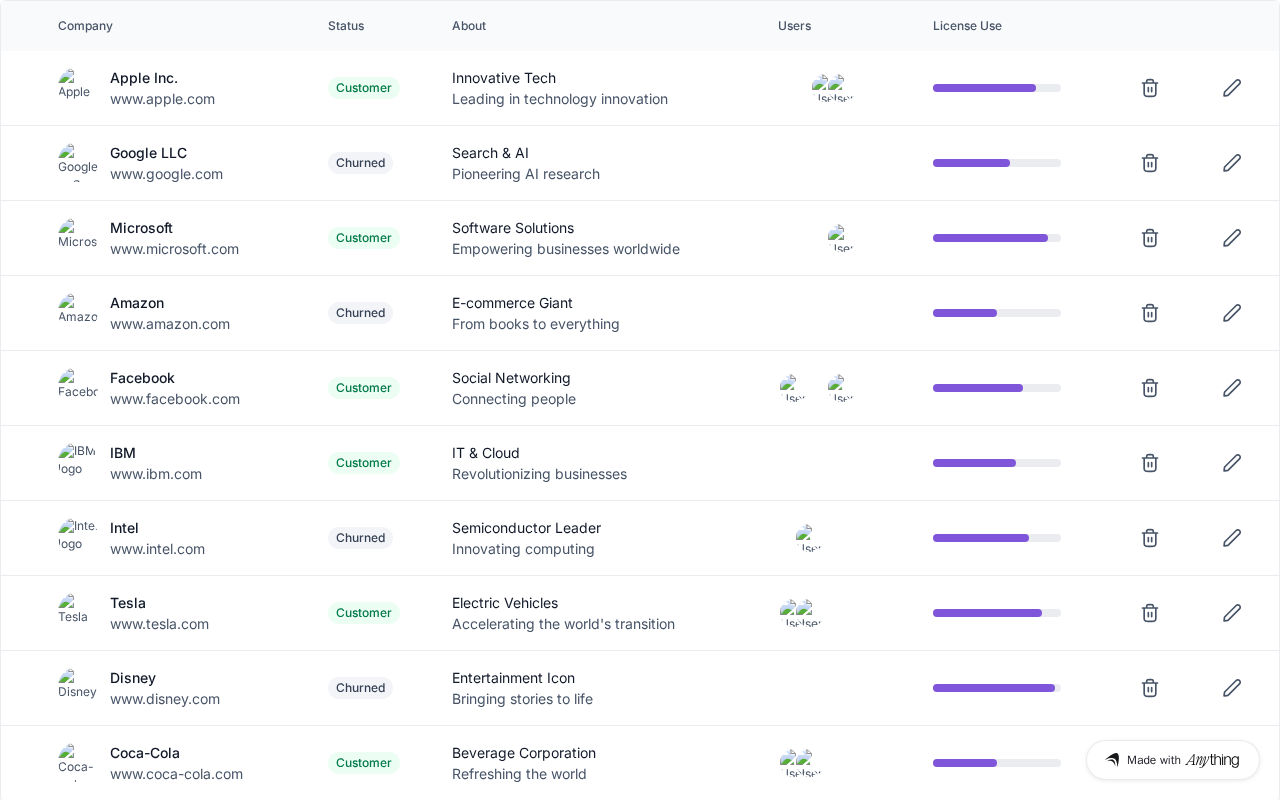This screenshot has height=800, width=1280.
Task: Click Churned status badge for Google
Action: pyautogui.click(x=360, y=163)
